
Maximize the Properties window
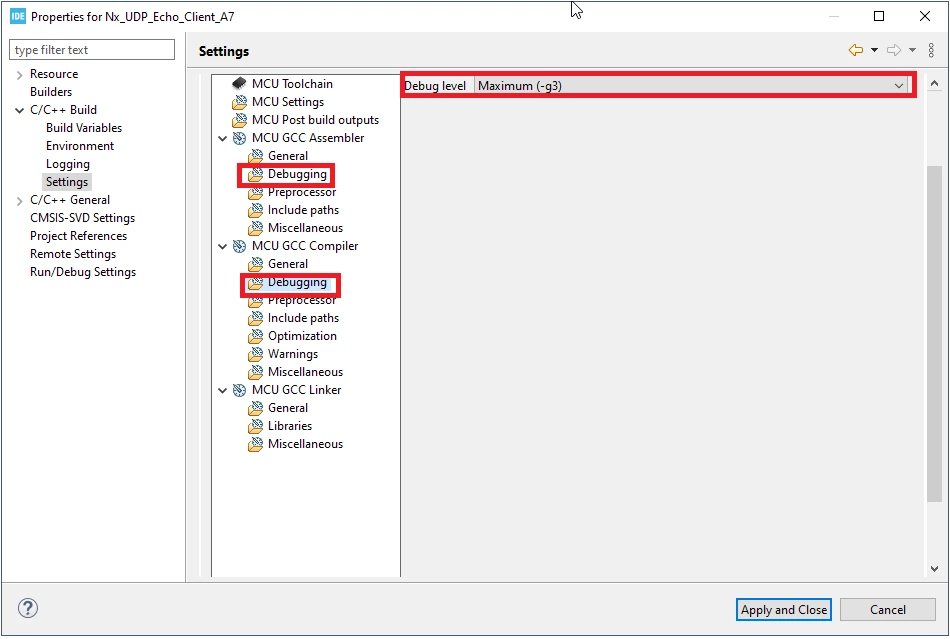(879, 16)
